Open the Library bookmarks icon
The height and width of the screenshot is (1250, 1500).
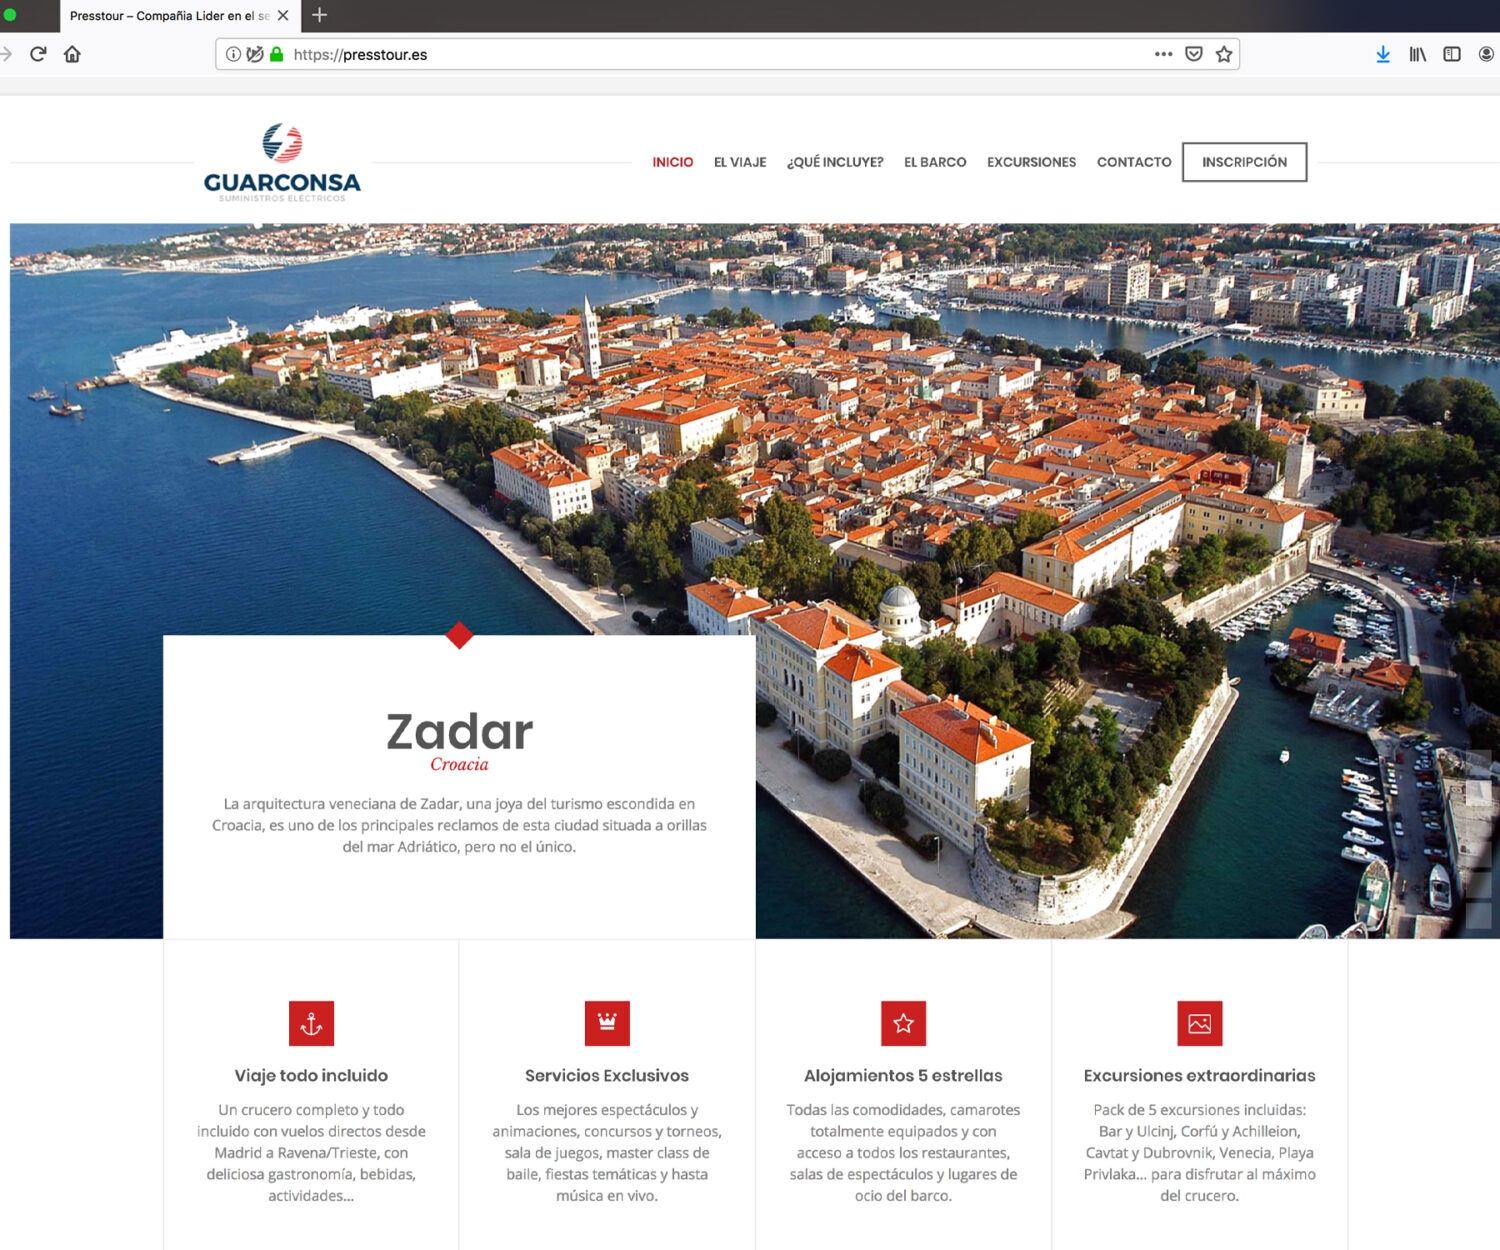coord(1417,54)
